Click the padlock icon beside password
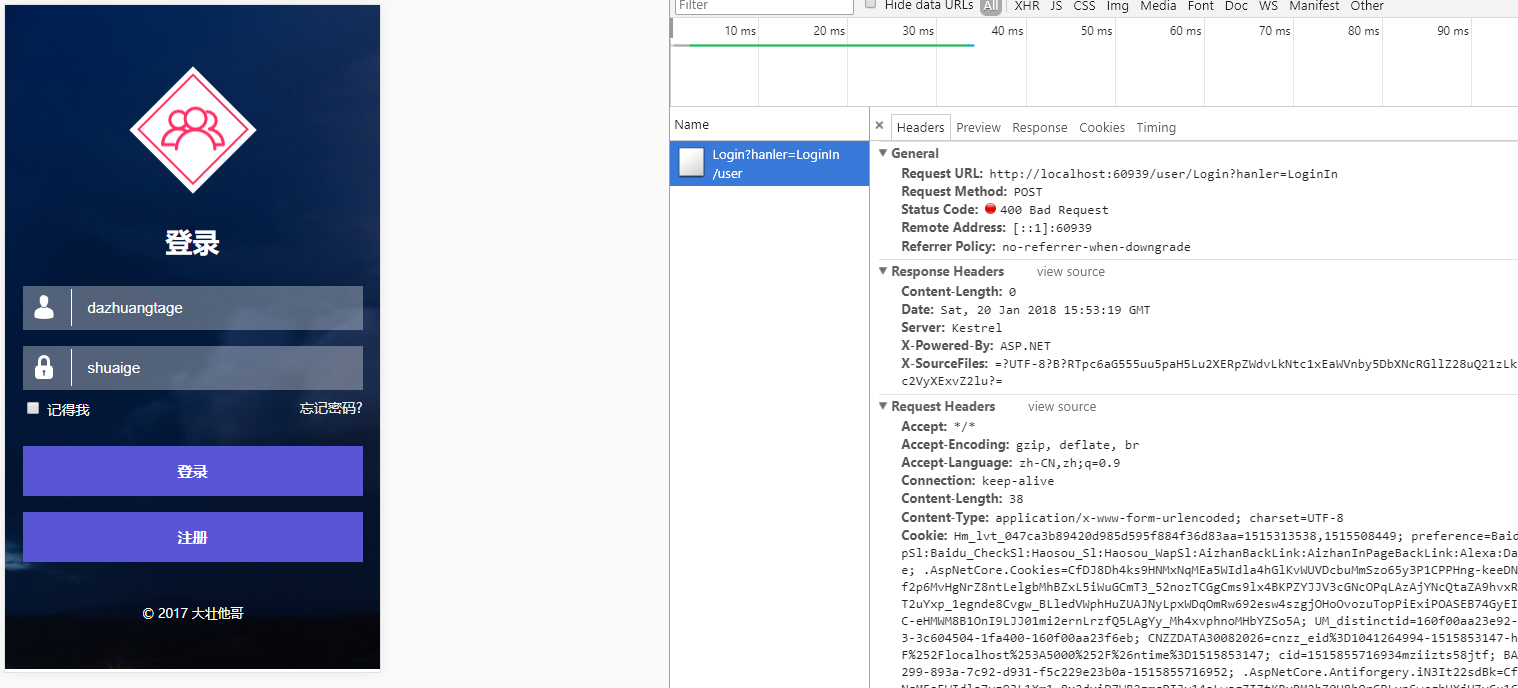This screenshot has height=688, width=1518. coord(44,368)
